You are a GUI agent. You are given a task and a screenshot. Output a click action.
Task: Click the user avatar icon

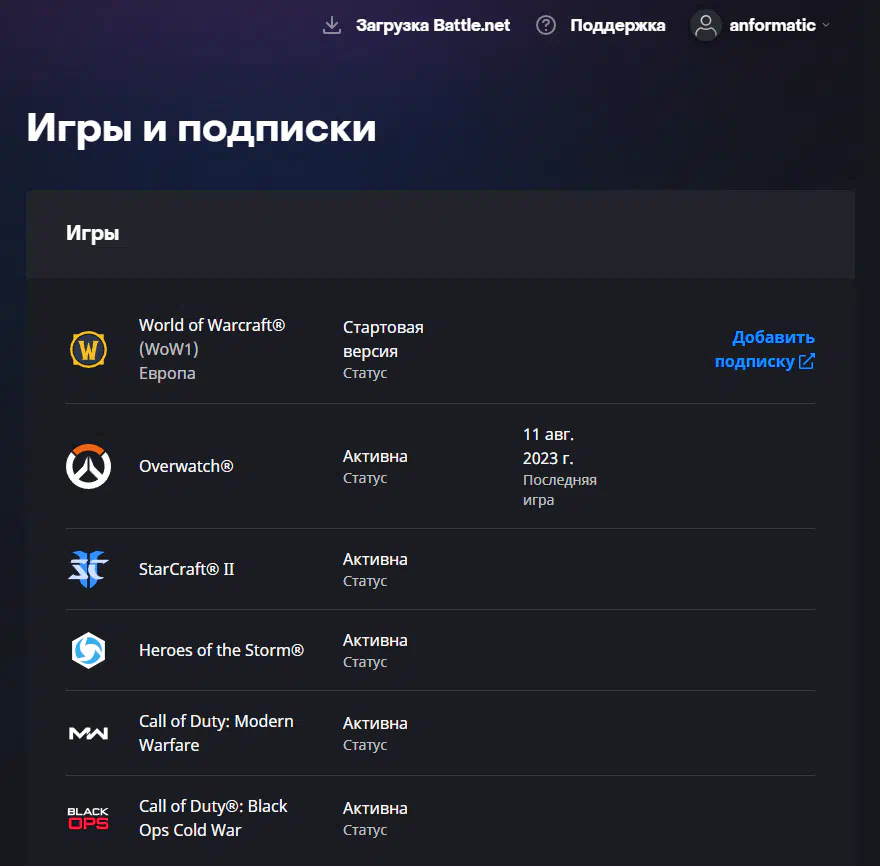[x=705, y=25]
